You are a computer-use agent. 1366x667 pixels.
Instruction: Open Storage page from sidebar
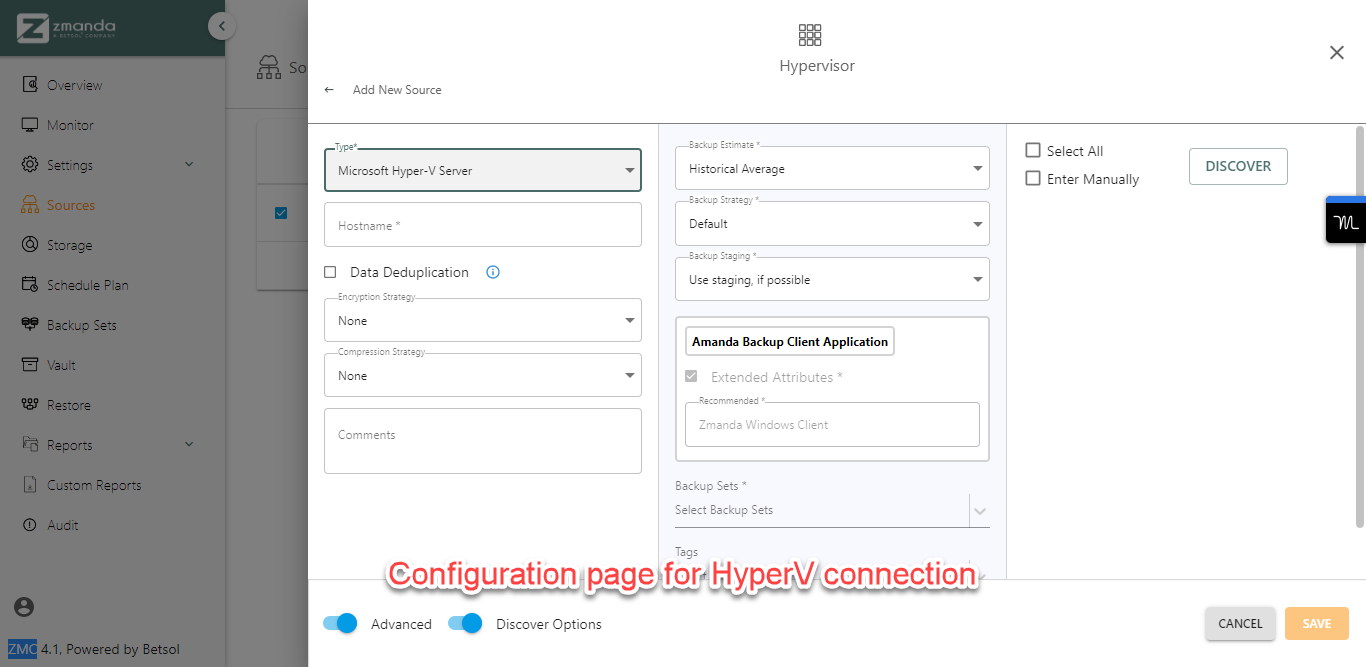tap(69, 245)
